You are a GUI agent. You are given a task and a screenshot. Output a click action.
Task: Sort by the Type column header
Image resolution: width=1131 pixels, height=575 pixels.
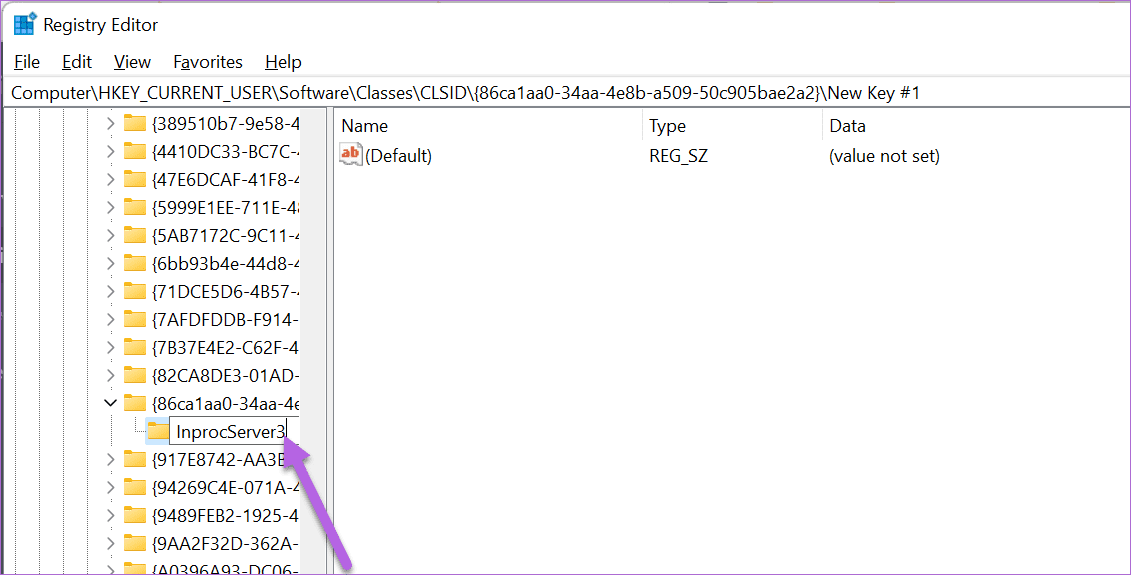[x=731, y=126]
